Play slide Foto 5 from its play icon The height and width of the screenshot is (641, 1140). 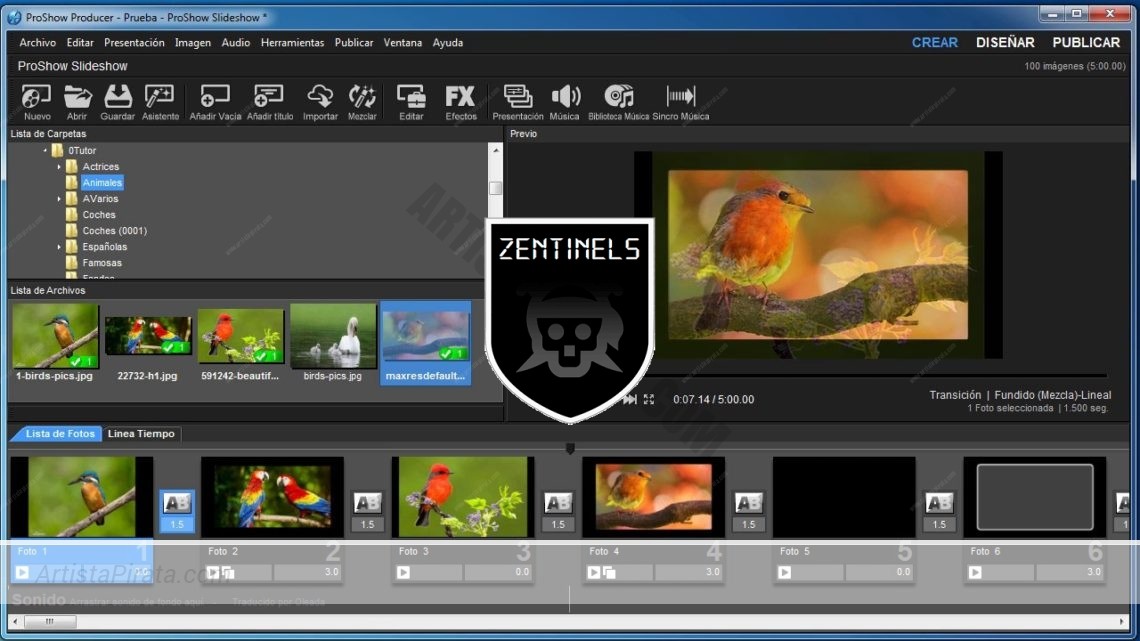coord(784,573)
